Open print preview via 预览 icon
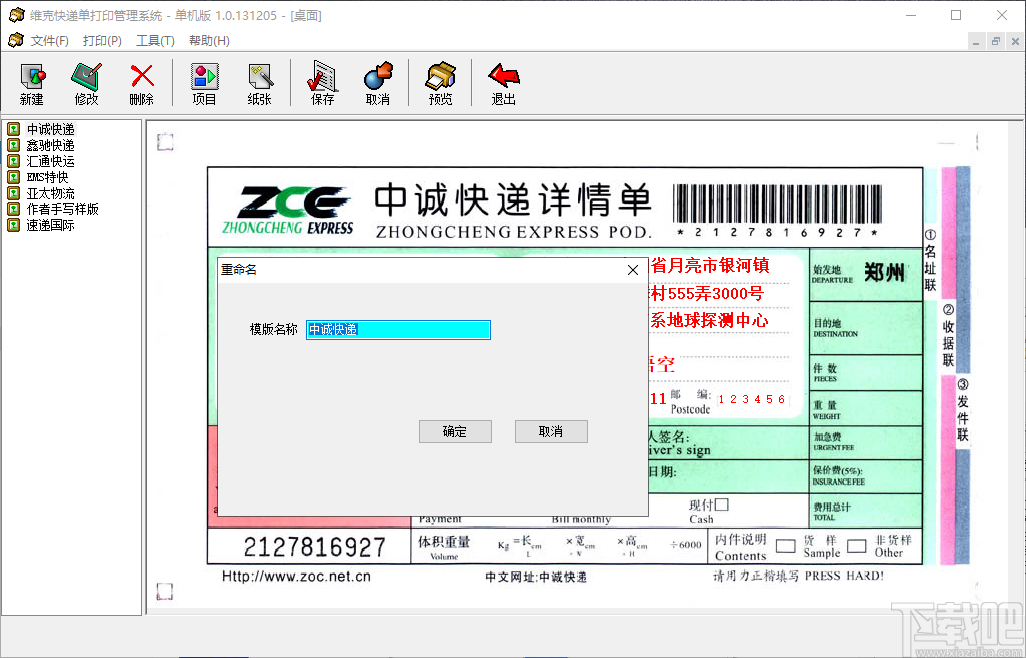The height and width of the screenshot is (658, 1026). point(439,83)
